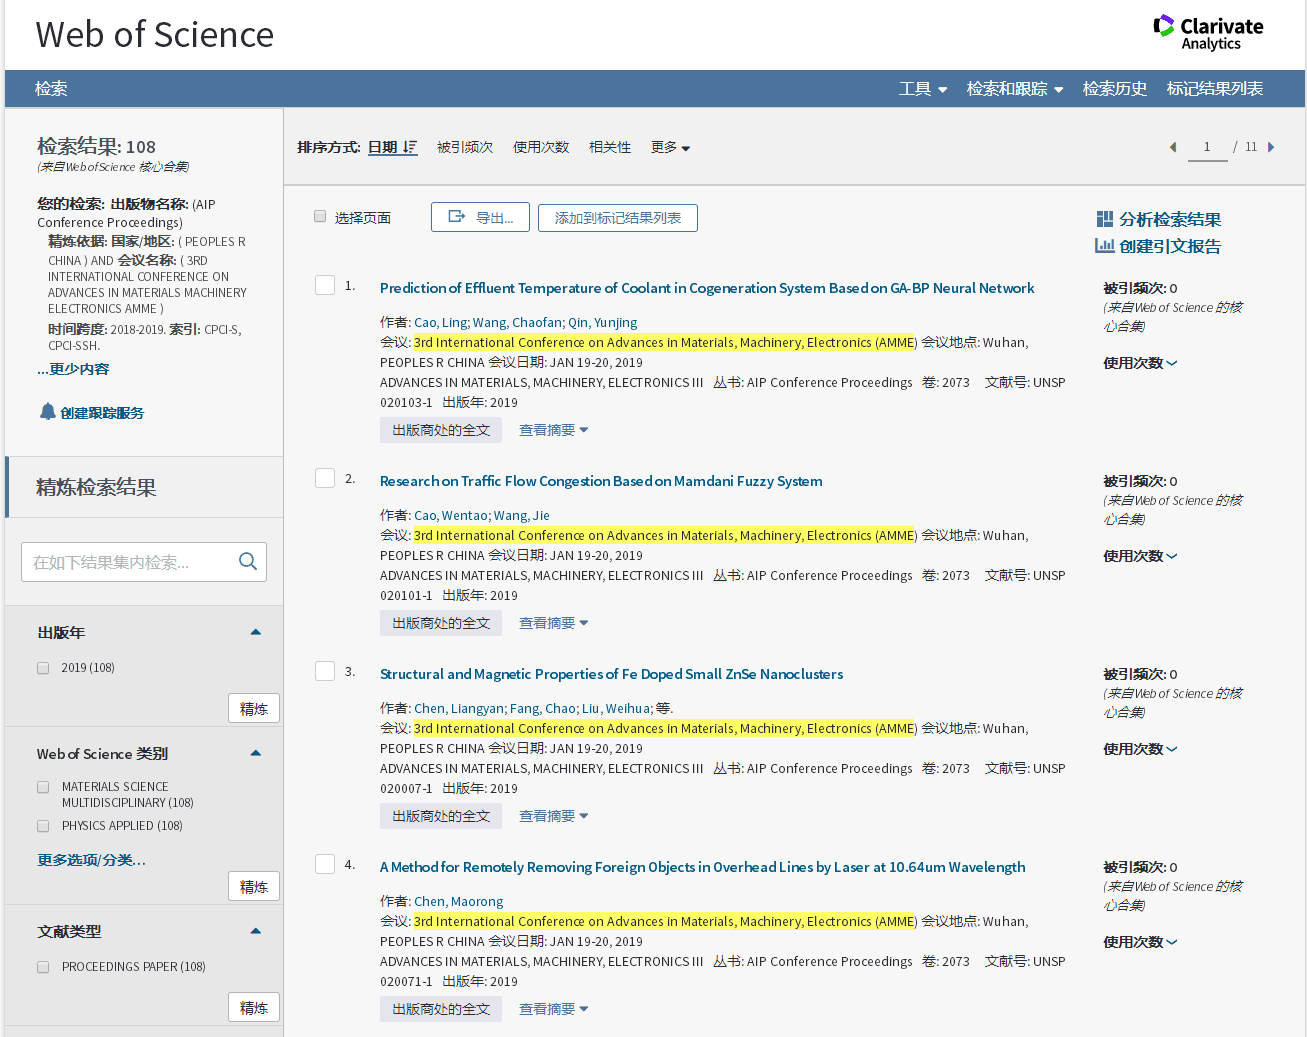The image size is (1307, 1037).
Task: Collapse the Web of Science 类别 section
Action: click(255, 753)
